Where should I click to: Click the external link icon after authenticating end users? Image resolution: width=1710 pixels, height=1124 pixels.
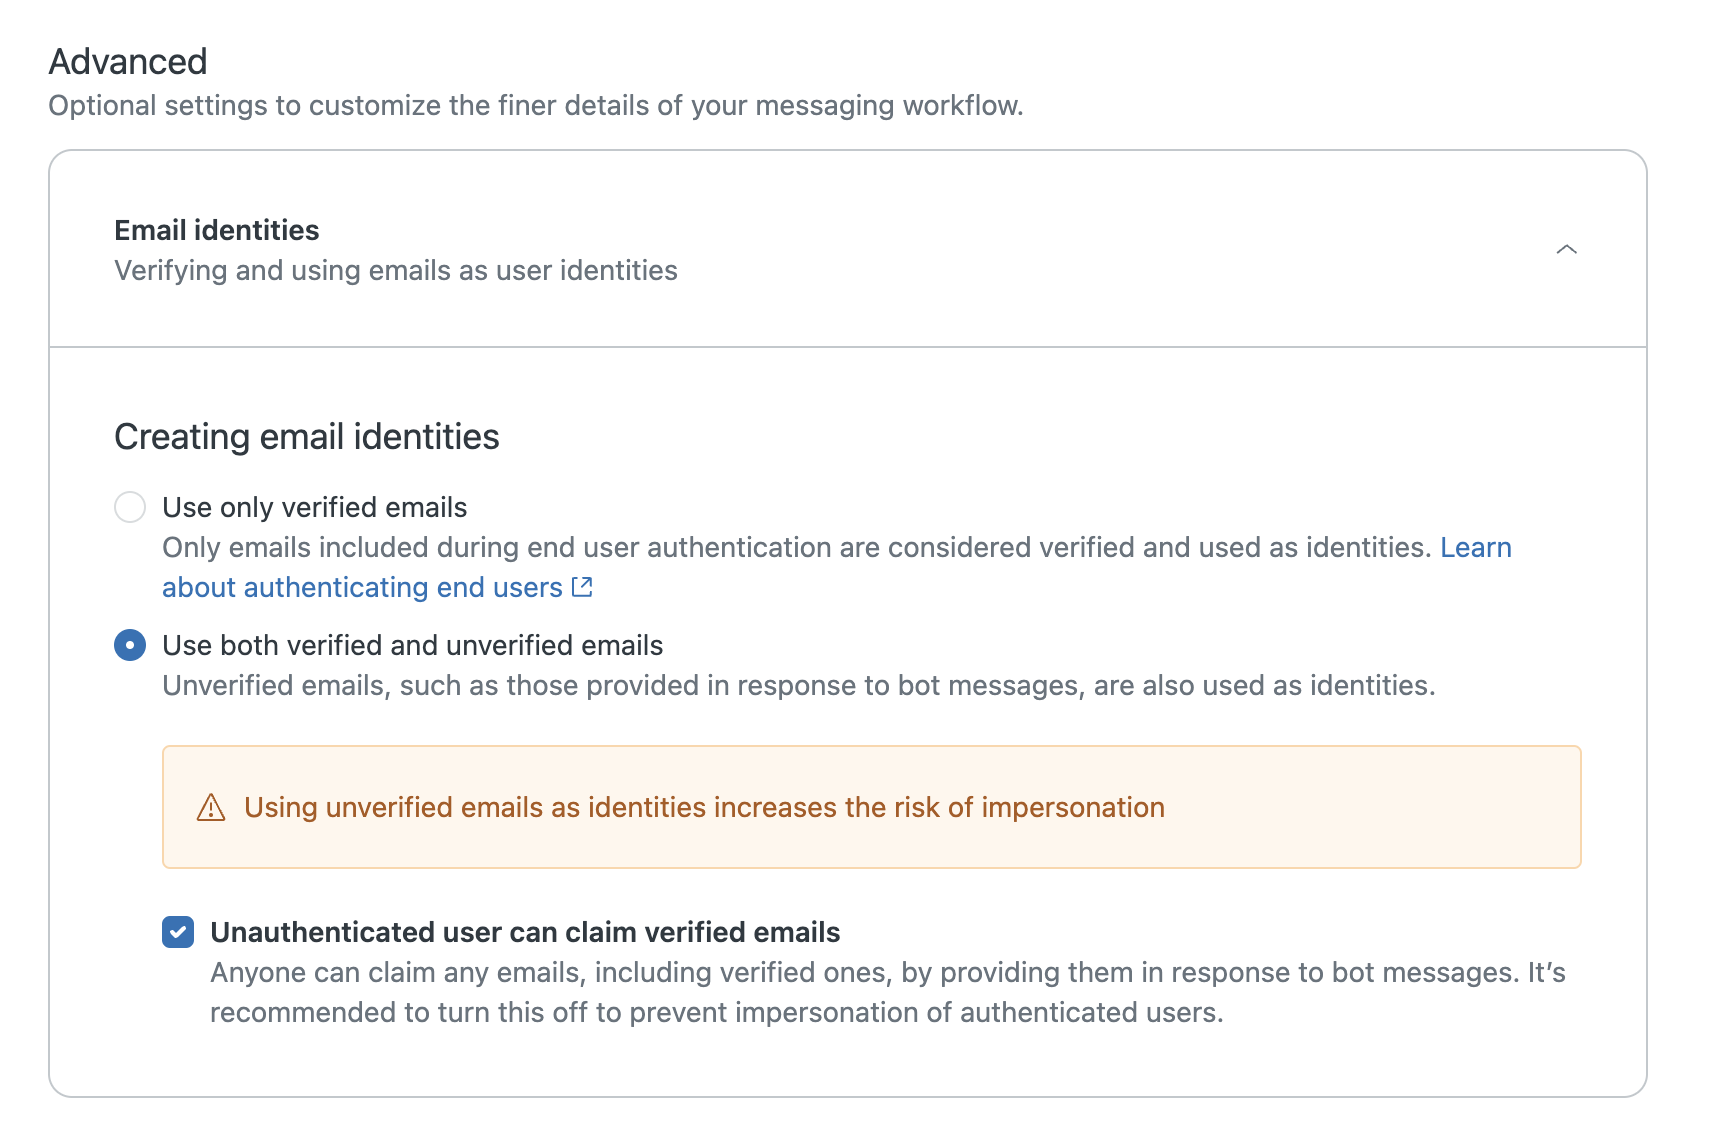[x=581, y=587]
